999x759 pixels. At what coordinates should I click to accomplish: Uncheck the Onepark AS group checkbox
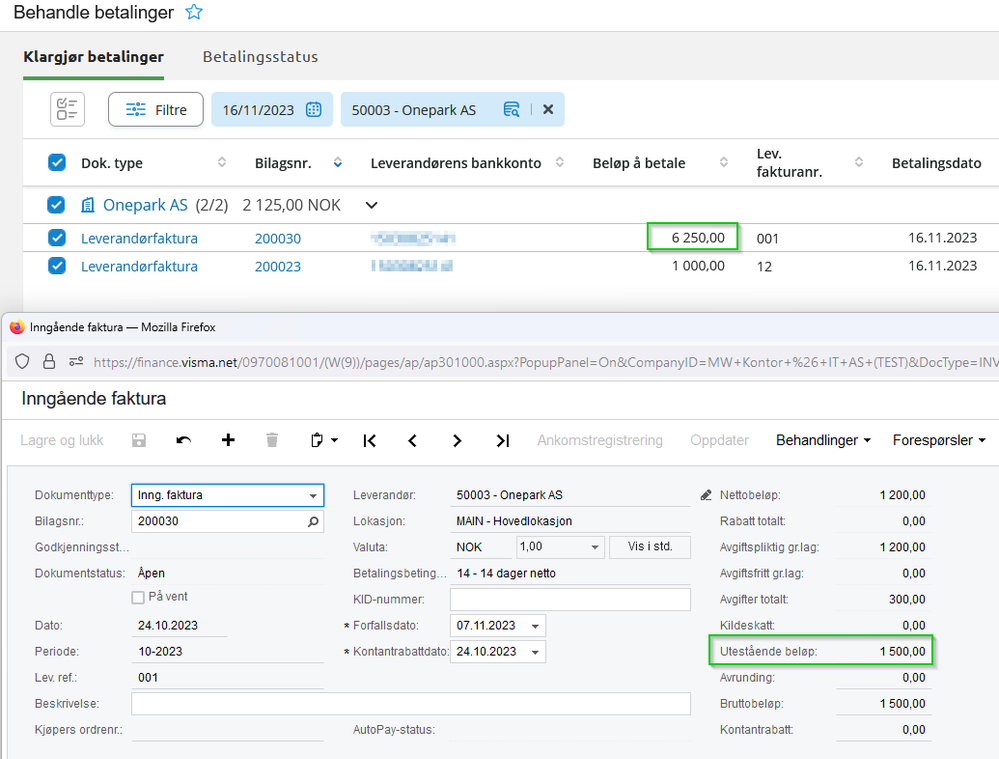56,205
